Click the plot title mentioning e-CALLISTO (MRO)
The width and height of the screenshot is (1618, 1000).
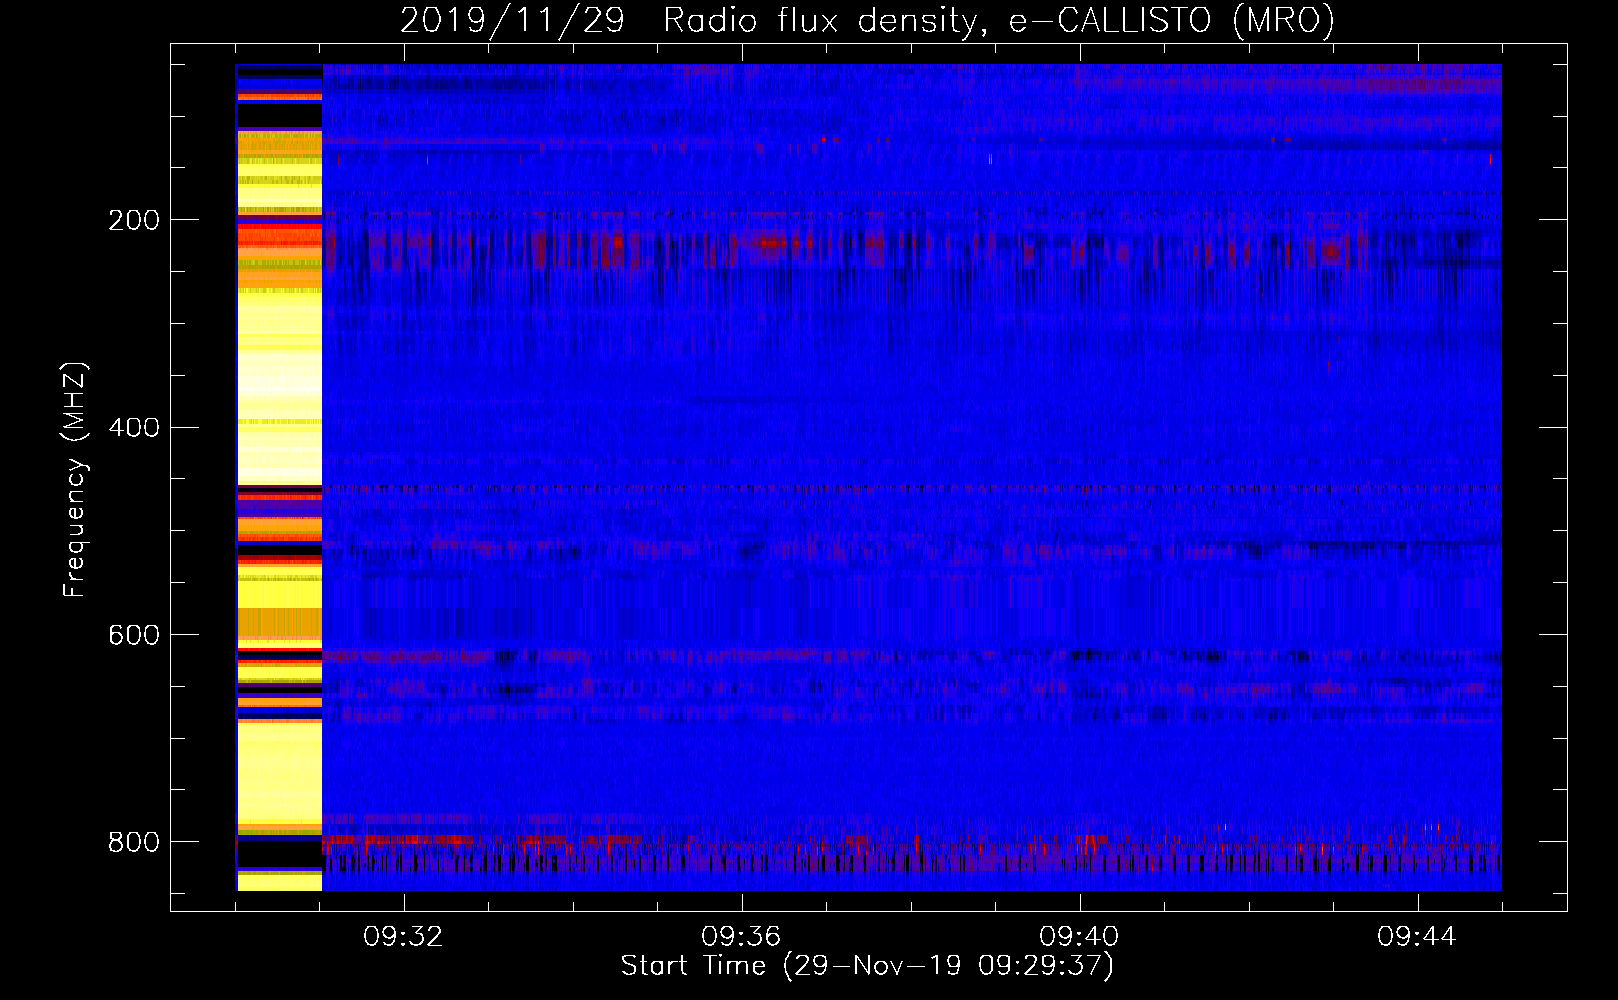pyautogui.click(x=867, y=20)
